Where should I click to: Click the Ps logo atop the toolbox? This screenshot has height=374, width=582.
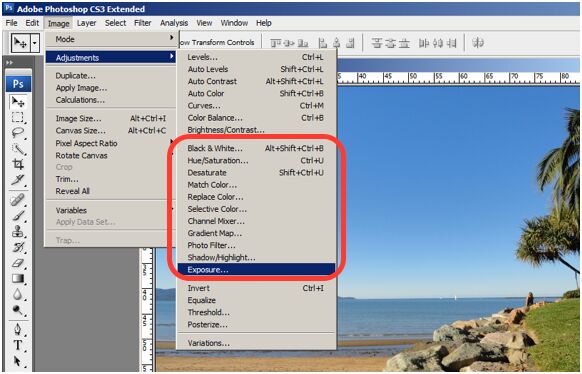tap(18, 84)
